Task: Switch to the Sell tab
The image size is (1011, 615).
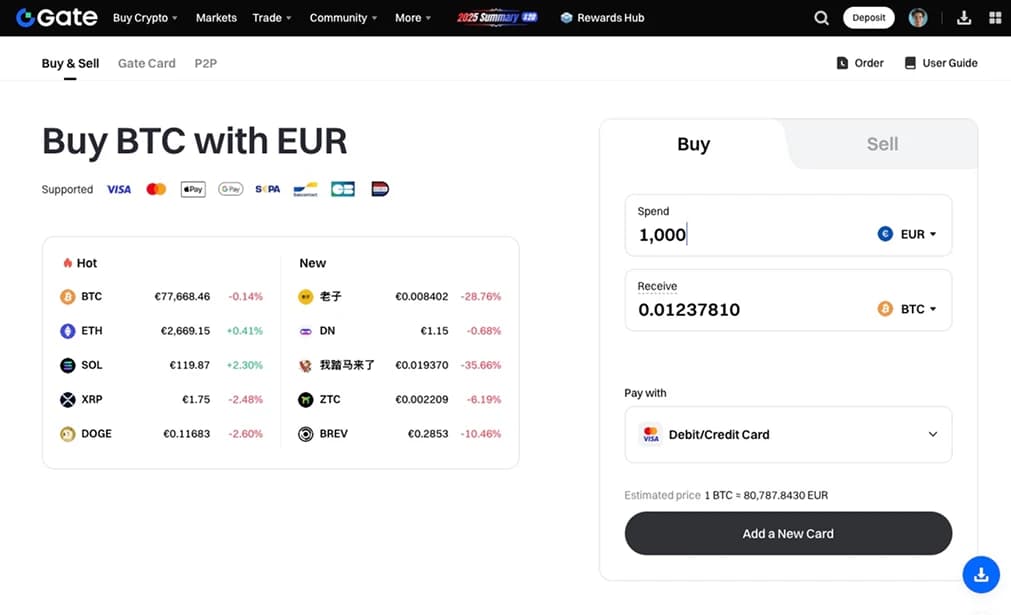Action: click(881, 144)
